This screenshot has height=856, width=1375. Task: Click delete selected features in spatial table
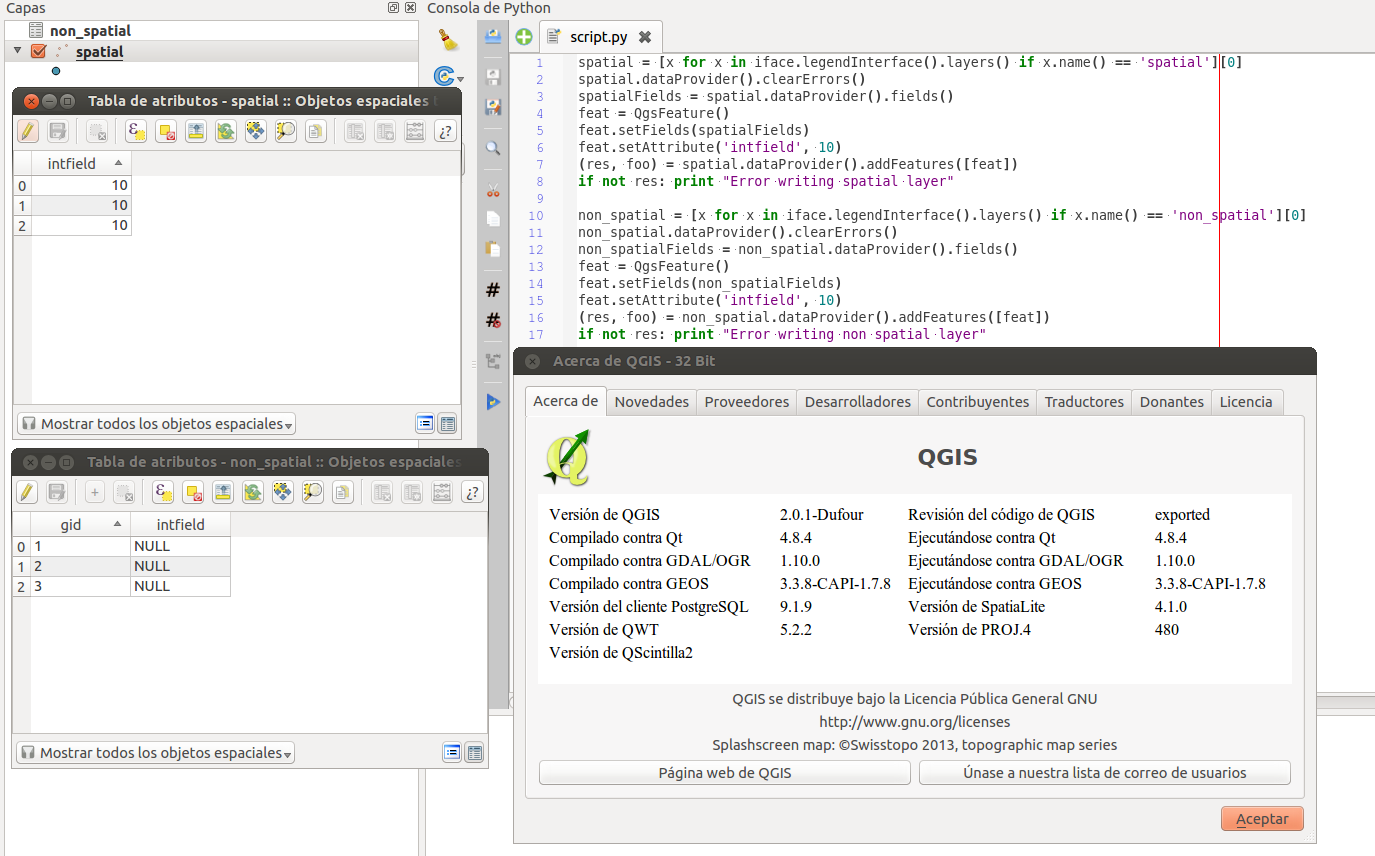[97, 131]
